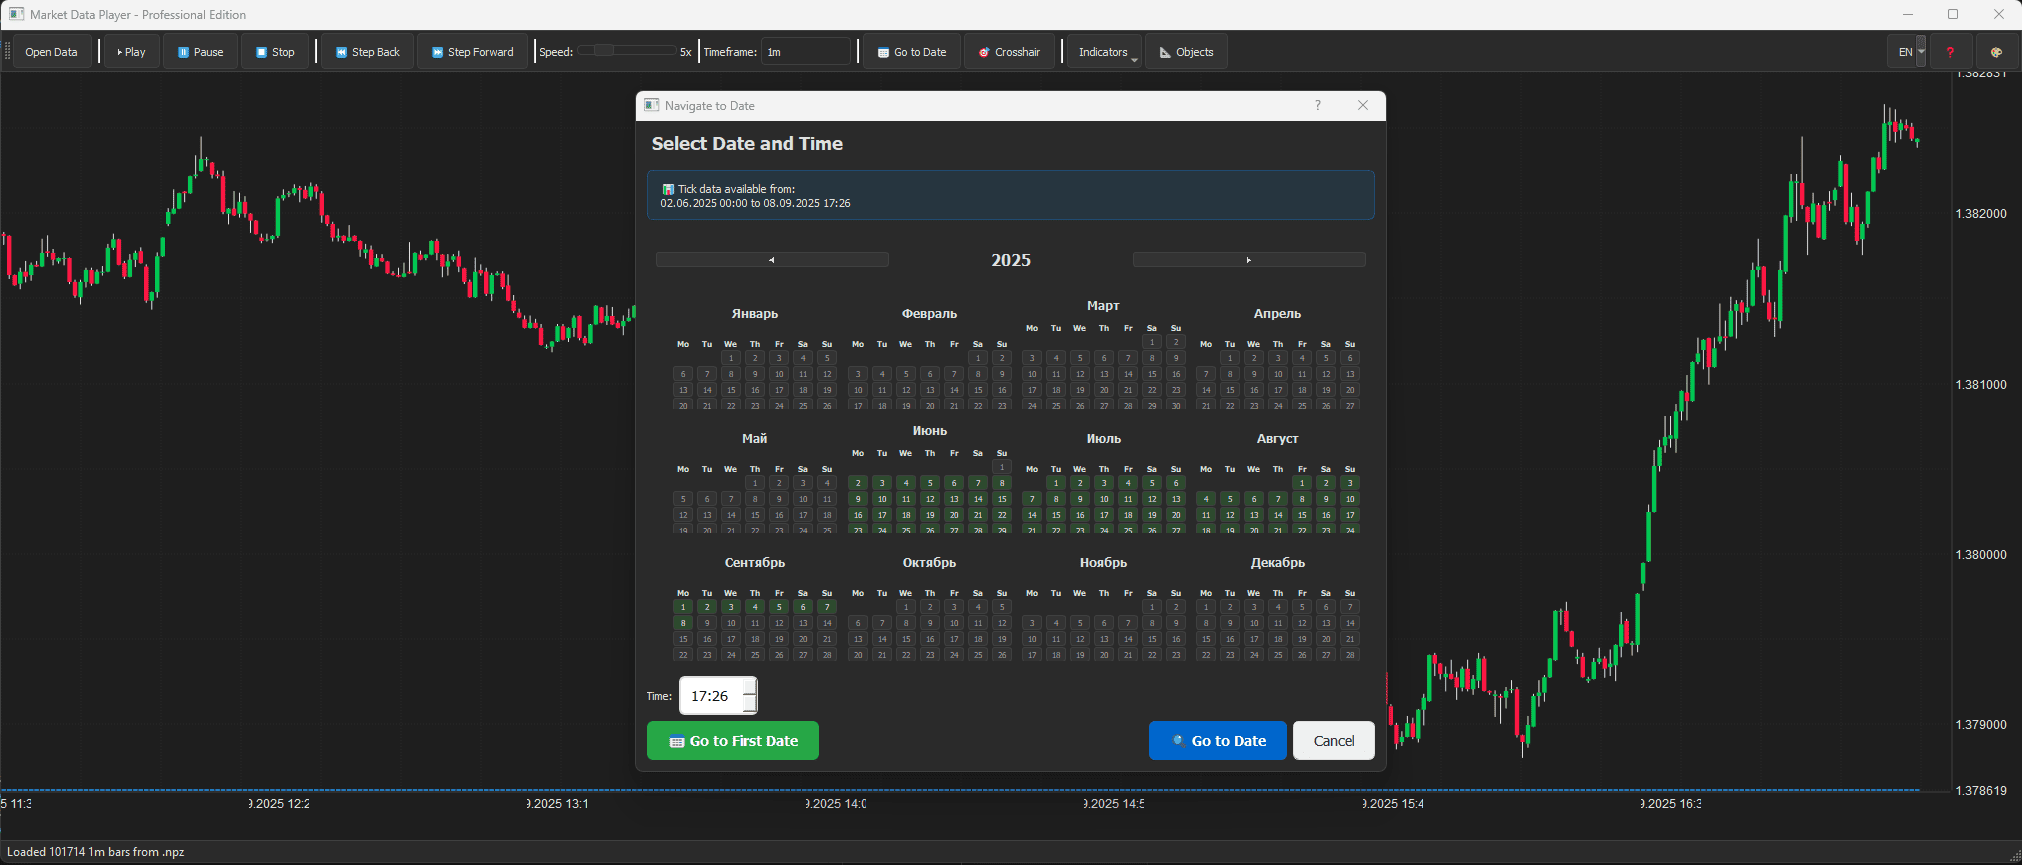This screenshot has width=2022, height=865.
Task: Open the Objects panel button
Action: [x=1186, y=52]
